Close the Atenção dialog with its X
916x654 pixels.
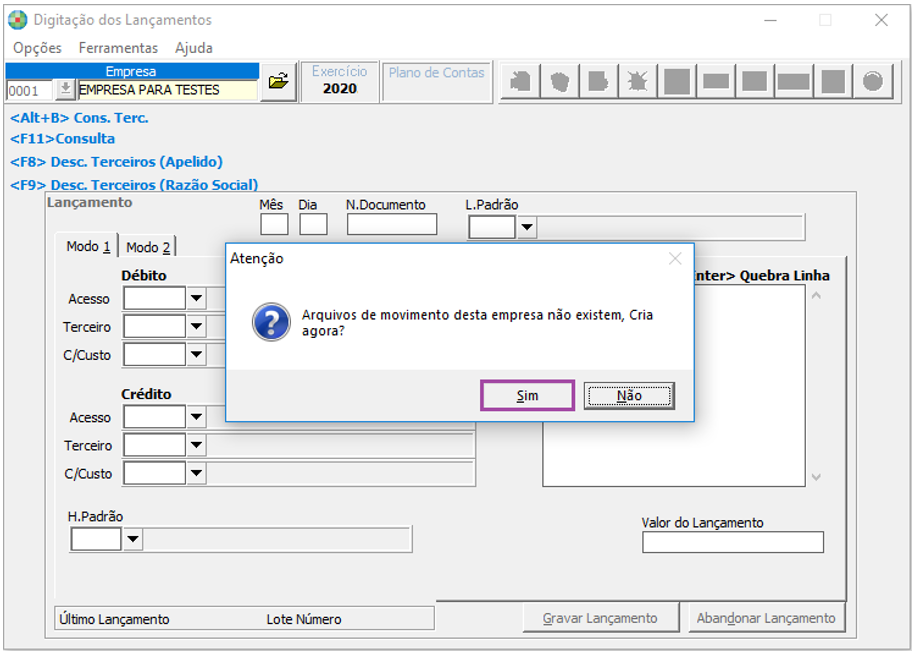coord(675,259)
